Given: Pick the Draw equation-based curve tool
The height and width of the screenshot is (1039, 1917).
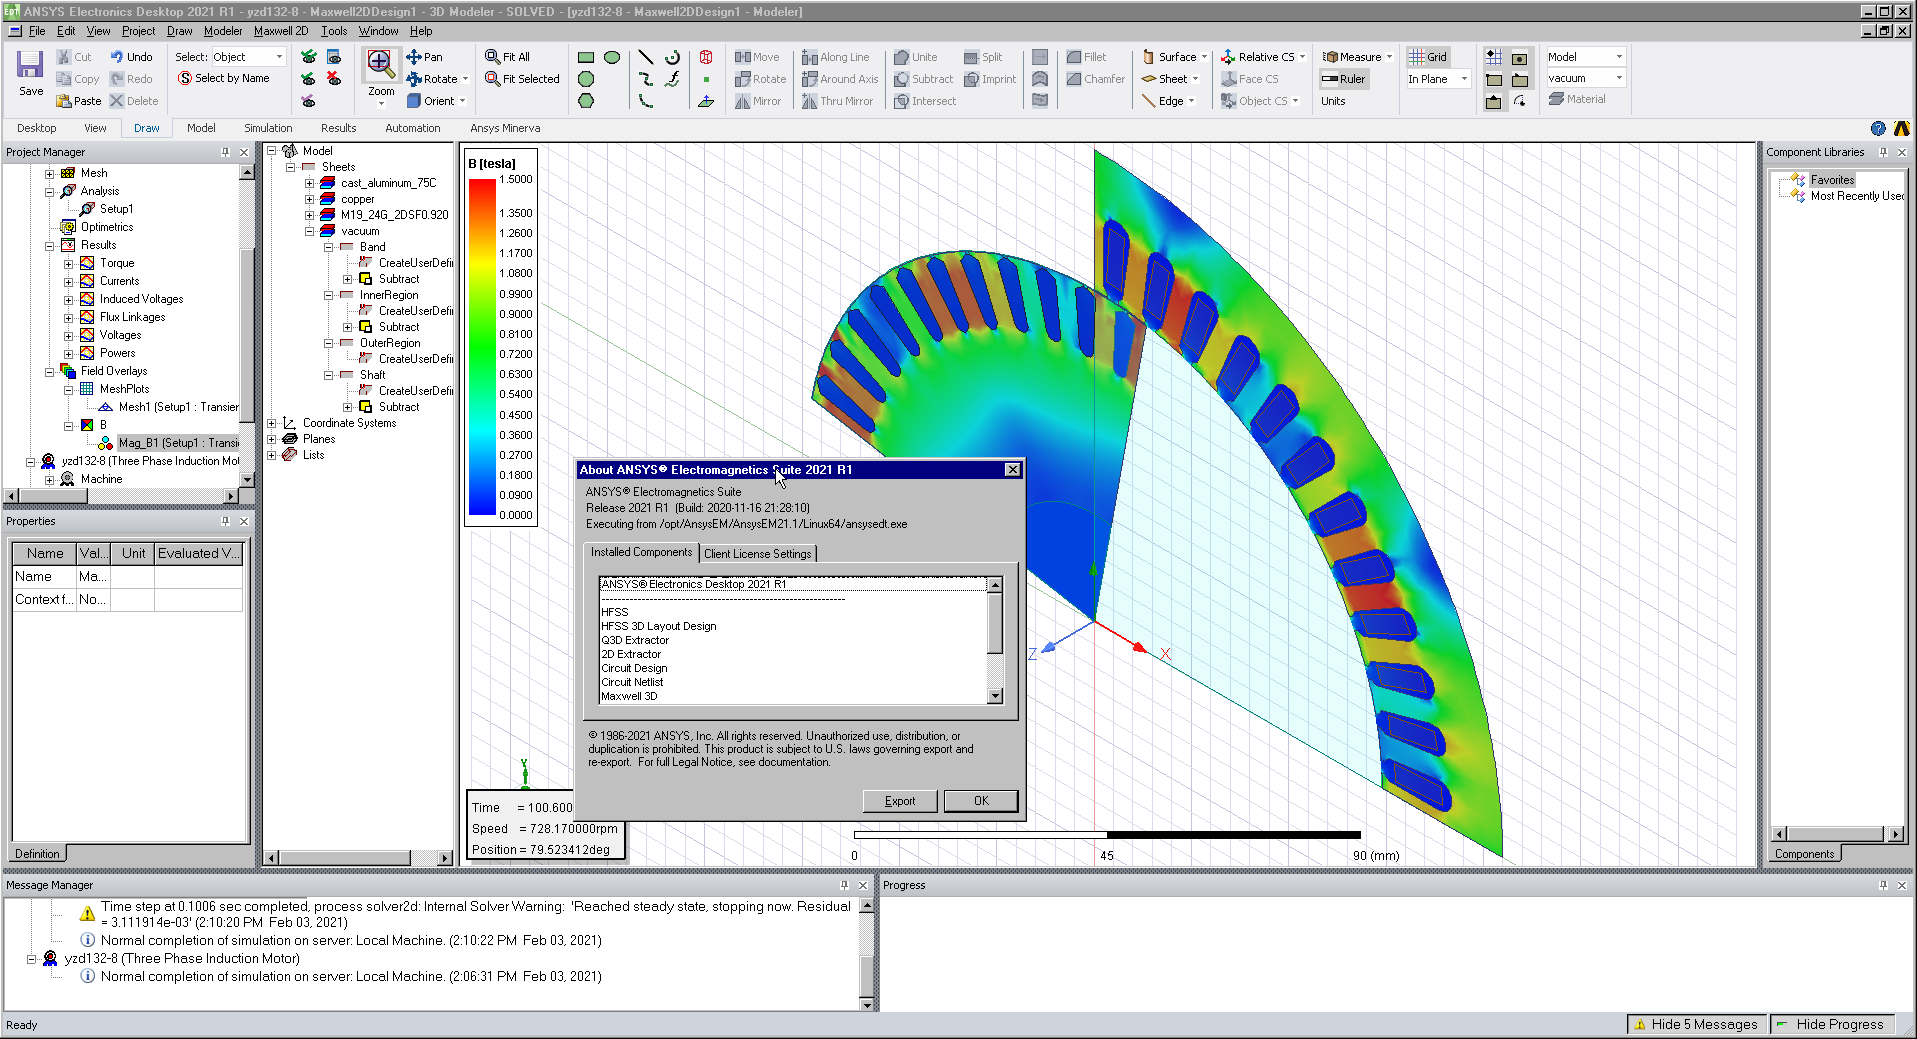Looking at the screenshot, I should 672,79.
